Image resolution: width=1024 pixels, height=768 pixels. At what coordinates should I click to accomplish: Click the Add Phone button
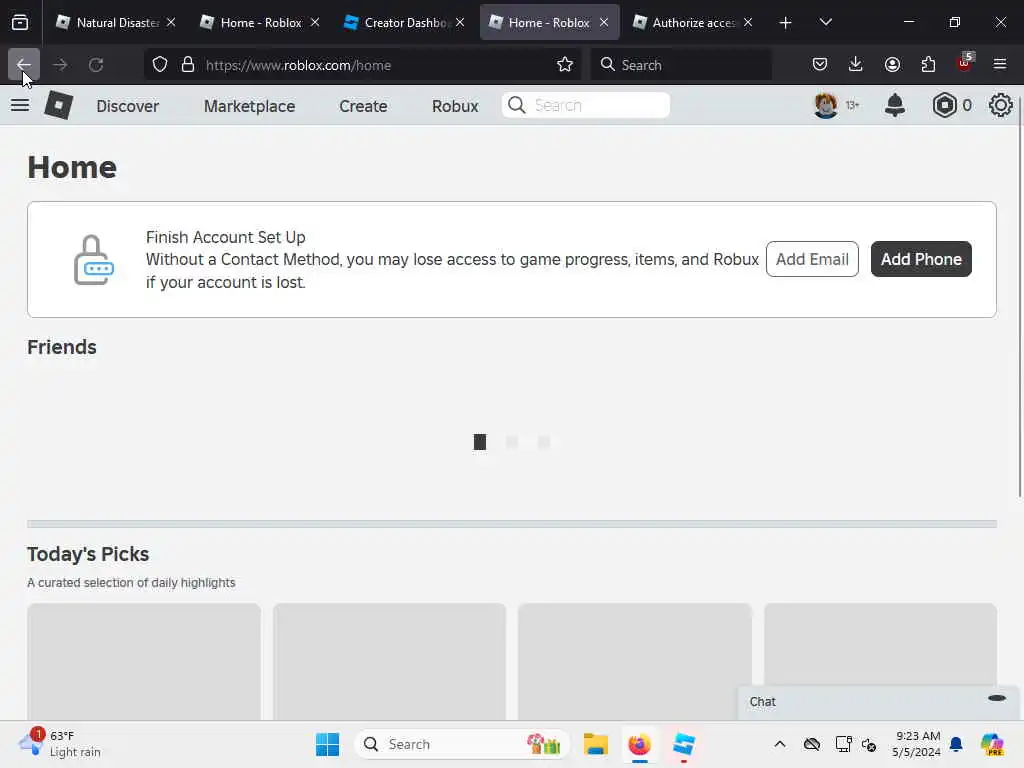pyautogui.click(x=921, y=259)
